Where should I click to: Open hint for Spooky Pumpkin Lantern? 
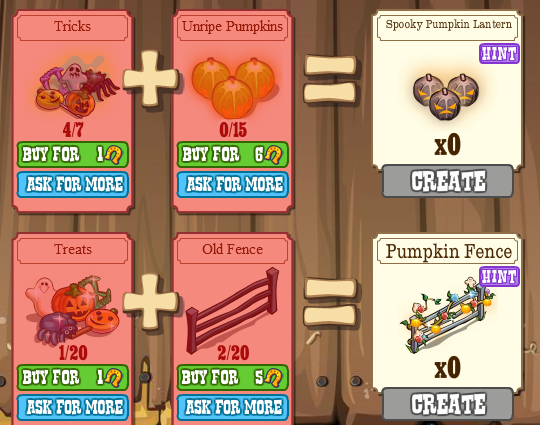(499, 54)
